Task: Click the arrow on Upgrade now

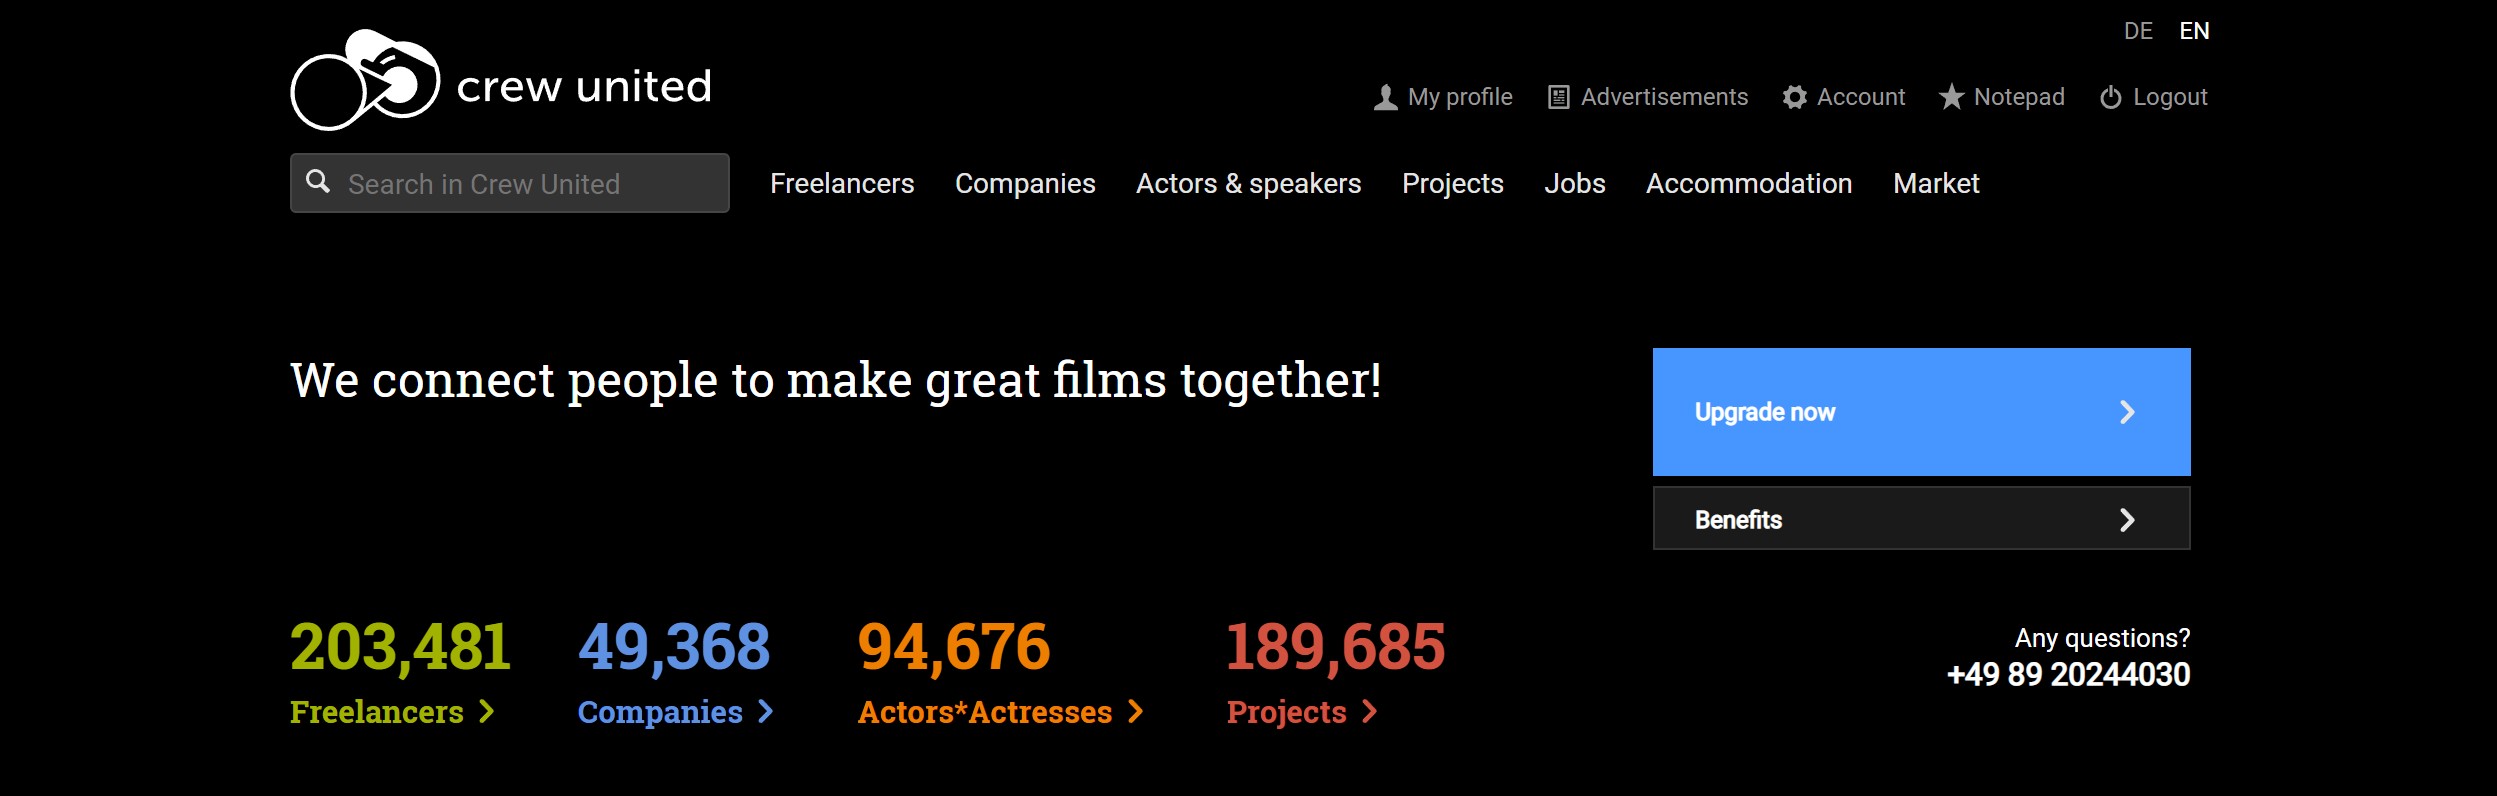Action: pyautogui.click(x=2127, y=412)
